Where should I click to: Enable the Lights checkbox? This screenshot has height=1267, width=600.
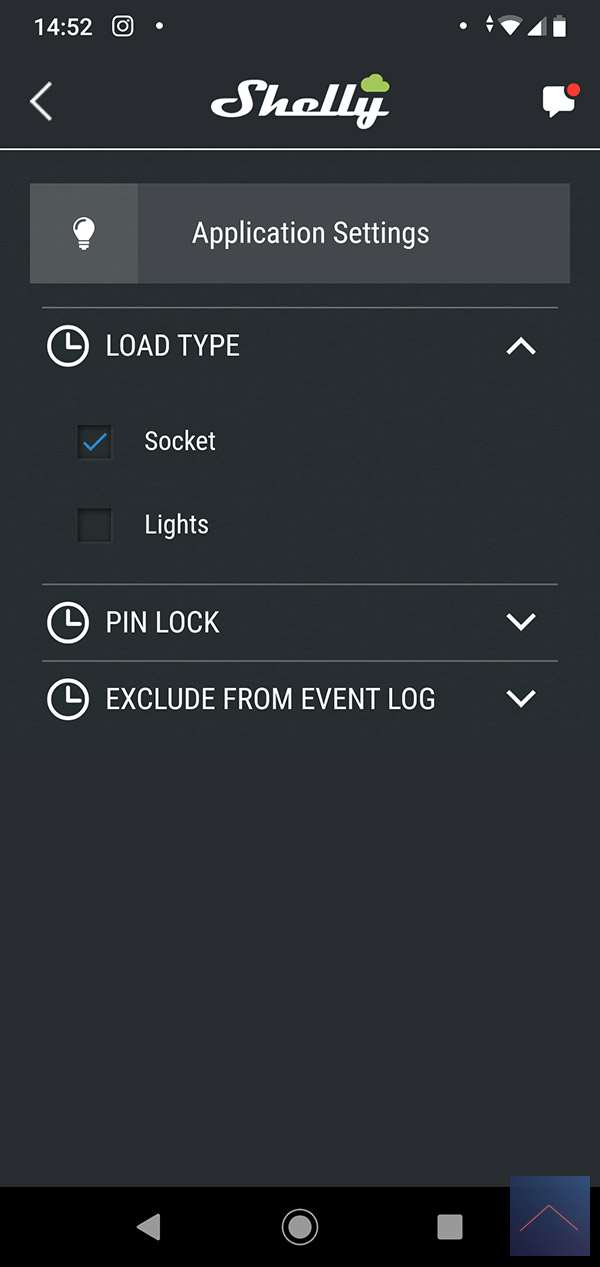pos(95,525)
